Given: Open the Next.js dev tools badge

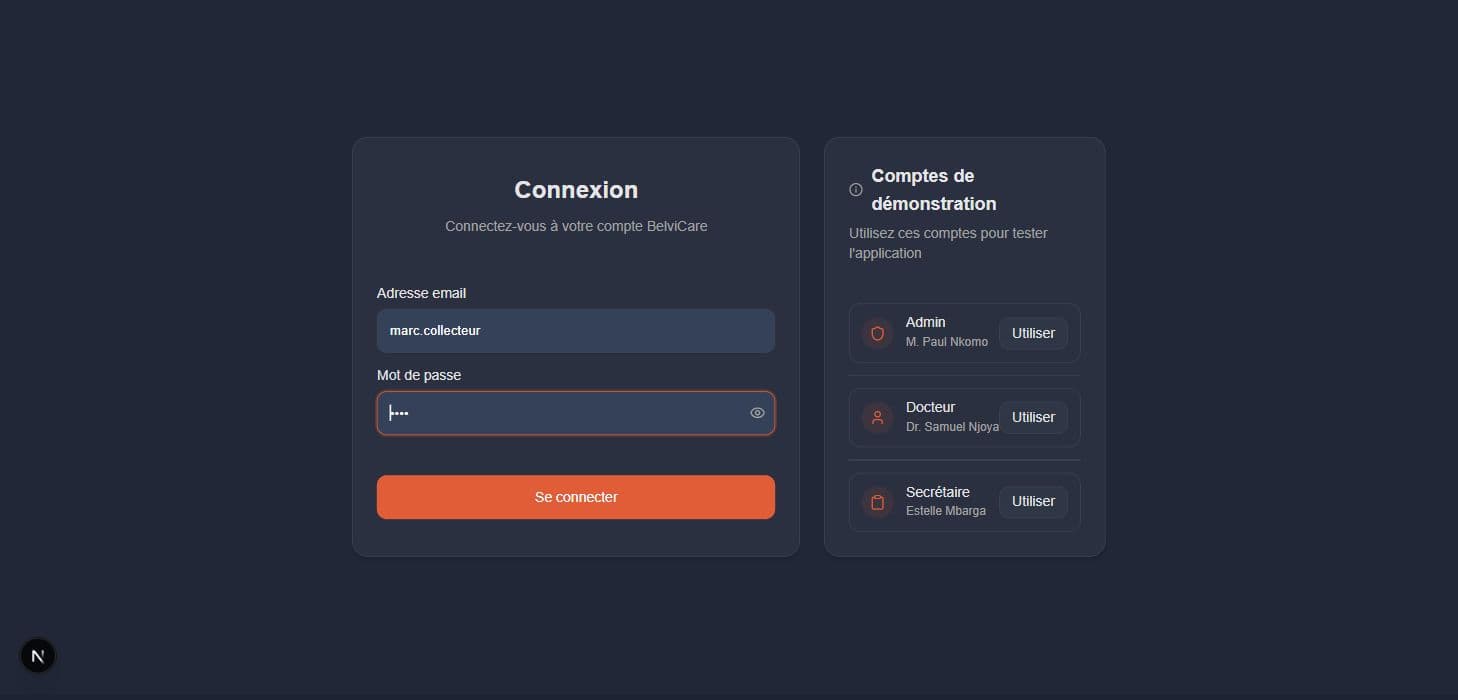Looking at the screenshot, I should pos(38,656).
